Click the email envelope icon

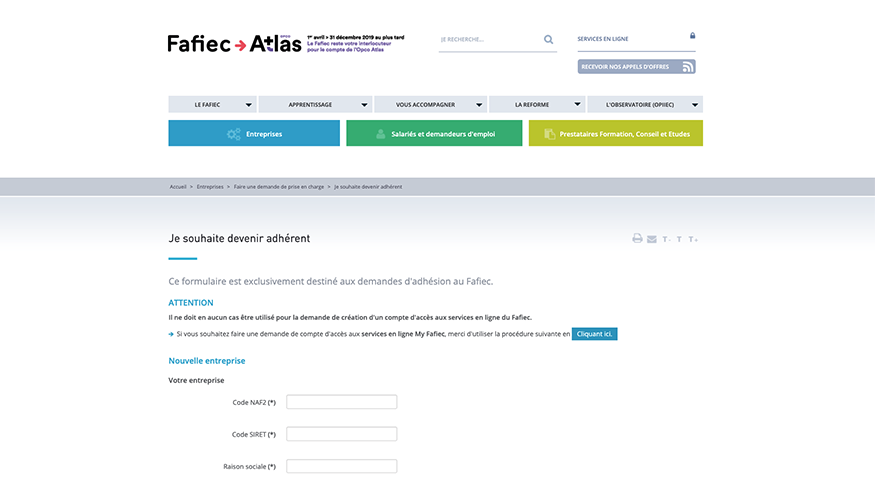652,239
